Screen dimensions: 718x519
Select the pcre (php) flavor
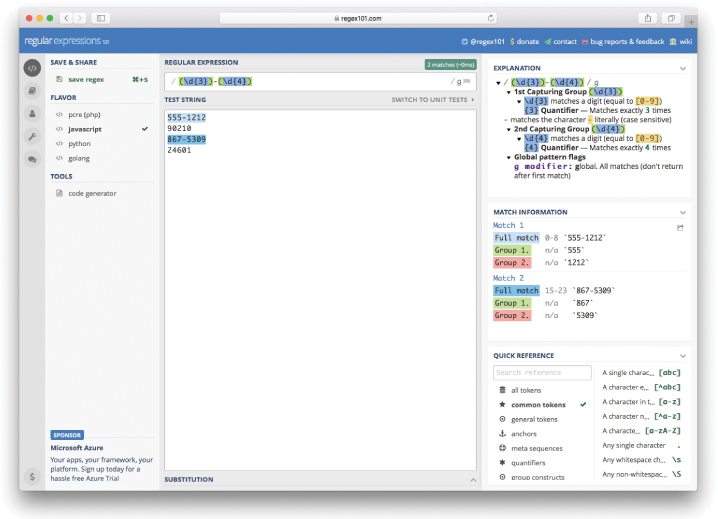tap(86, 115)
